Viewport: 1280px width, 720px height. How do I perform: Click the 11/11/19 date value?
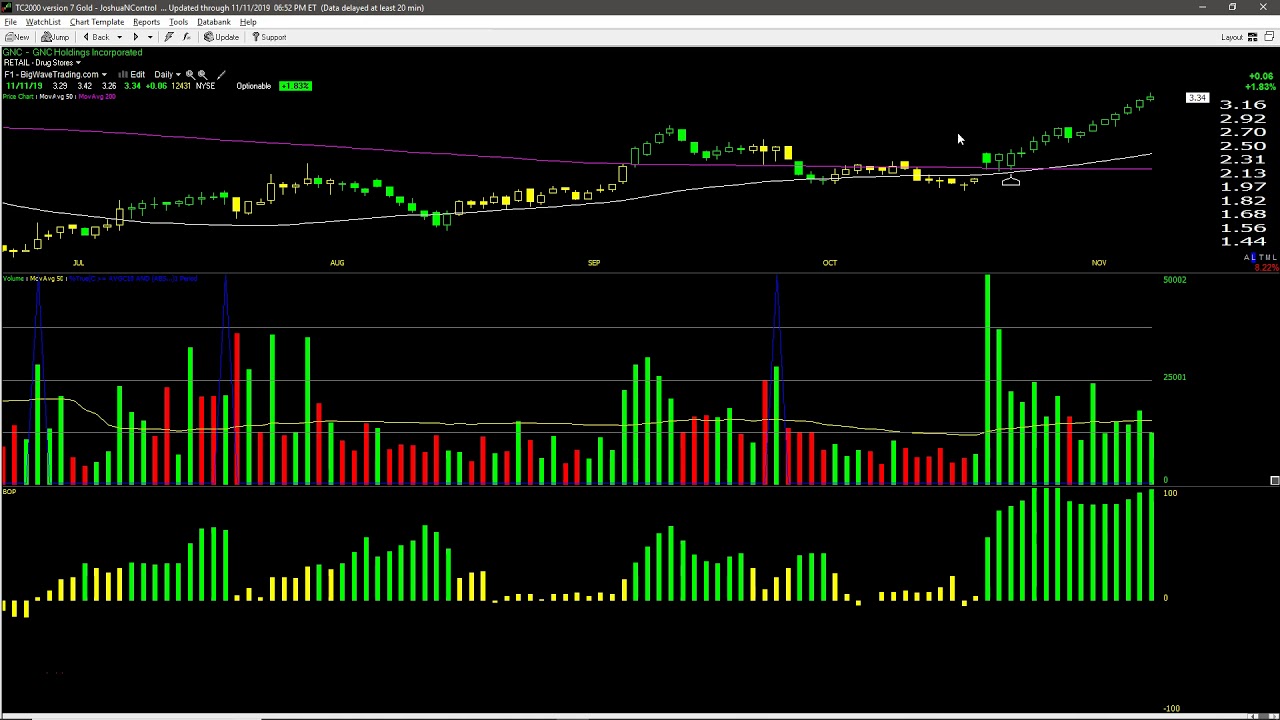(x=24, y=86)
